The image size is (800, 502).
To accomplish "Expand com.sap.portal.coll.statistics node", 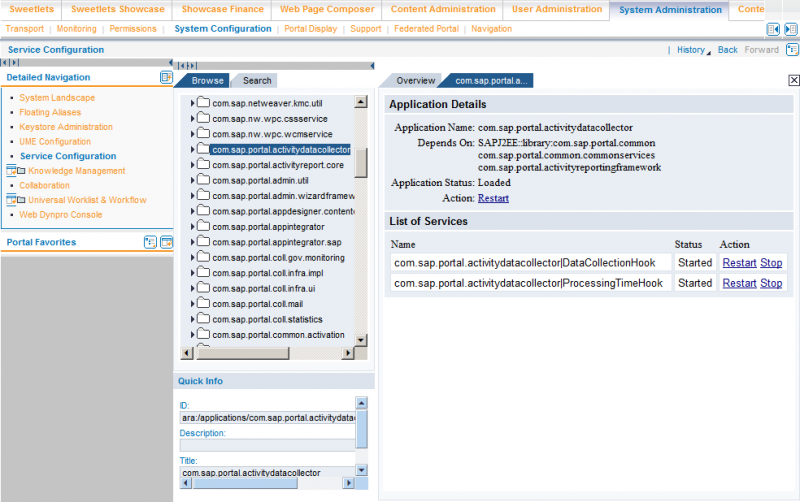I will tap(192, 319).
